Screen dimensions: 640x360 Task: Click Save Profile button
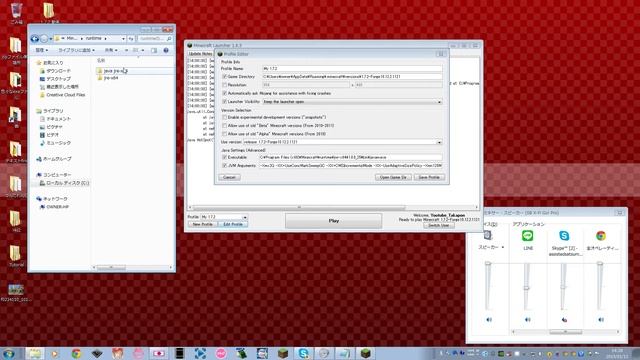pos(429,177)
